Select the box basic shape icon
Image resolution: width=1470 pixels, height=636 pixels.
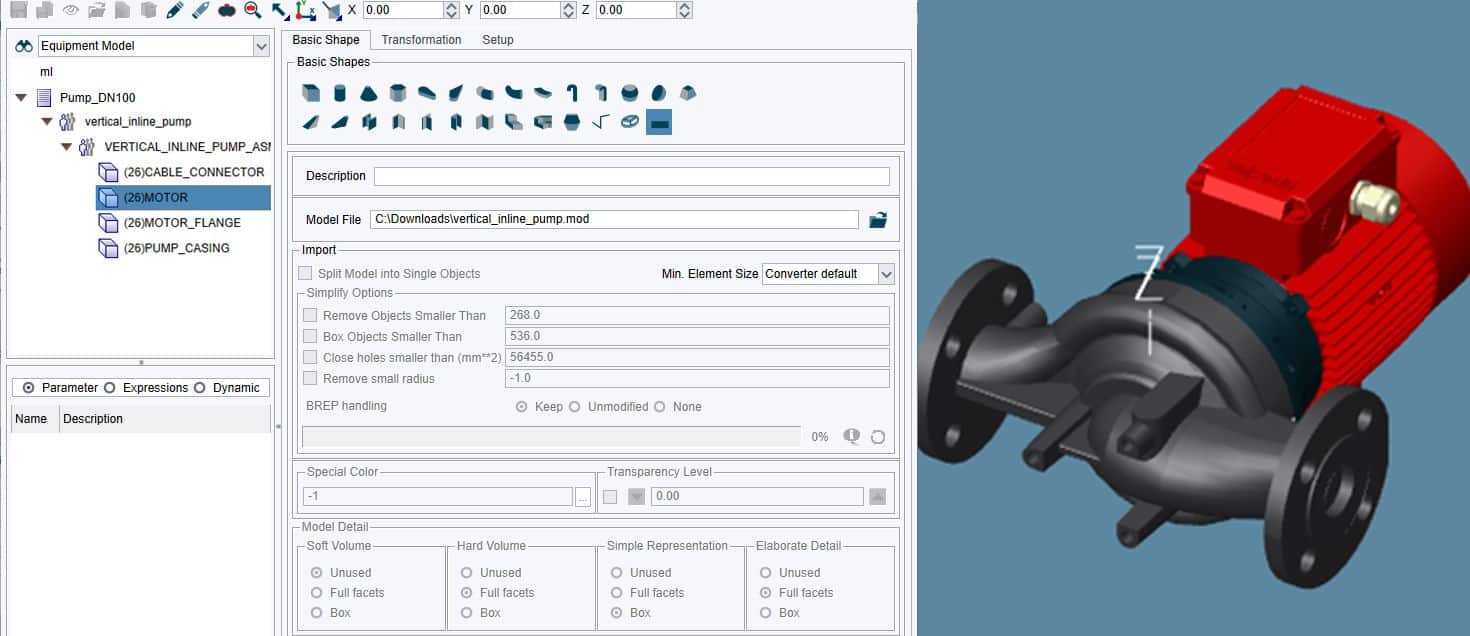coord(311,93)
